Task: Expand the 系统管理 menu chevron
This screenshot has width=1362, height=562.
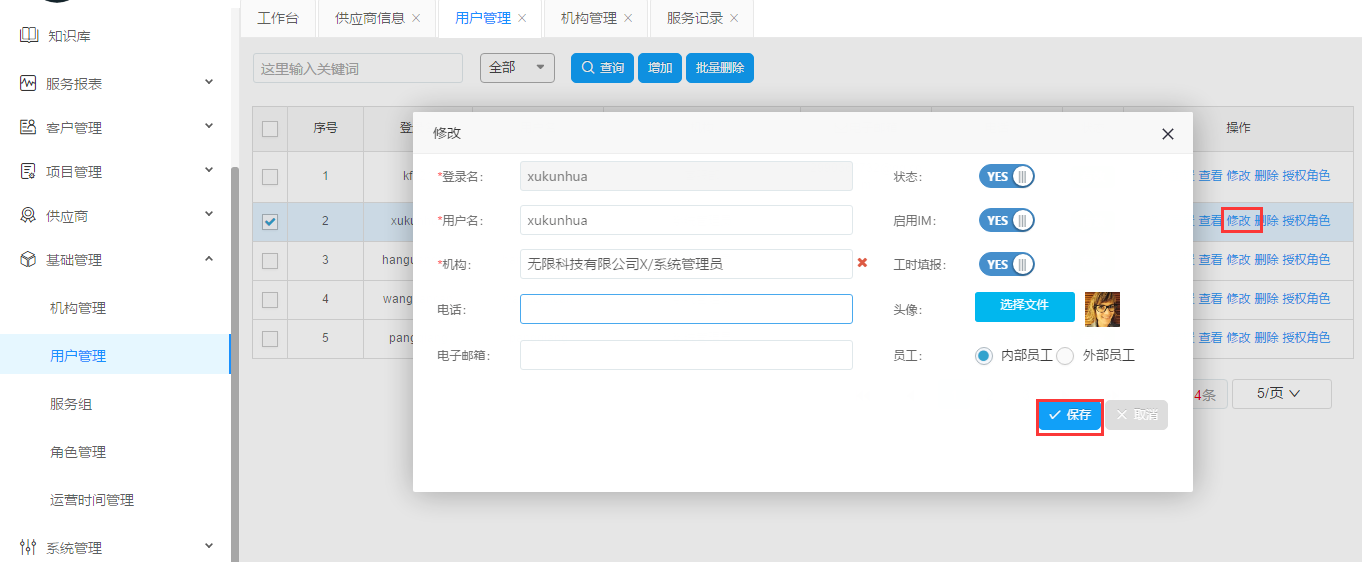Action: tap(209, 546)
